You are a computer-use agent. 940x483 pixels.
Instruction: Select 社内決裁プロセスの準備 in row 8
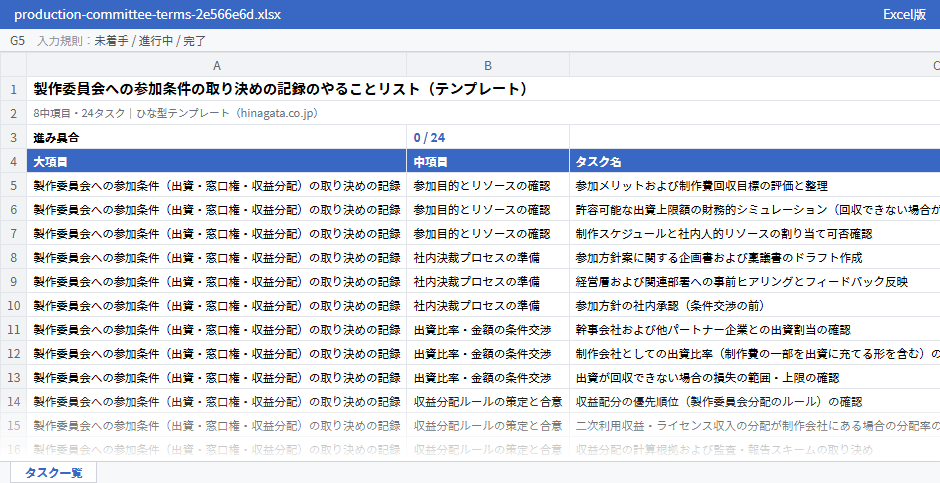488,258
